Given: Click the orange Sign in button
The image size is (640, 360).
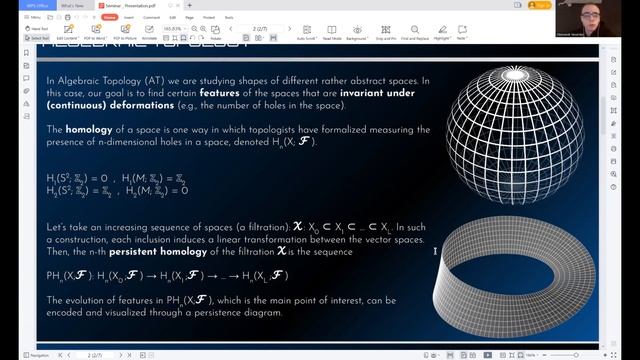Looking at the screenshot, I should pyautogui.click(x=540, y=5).
